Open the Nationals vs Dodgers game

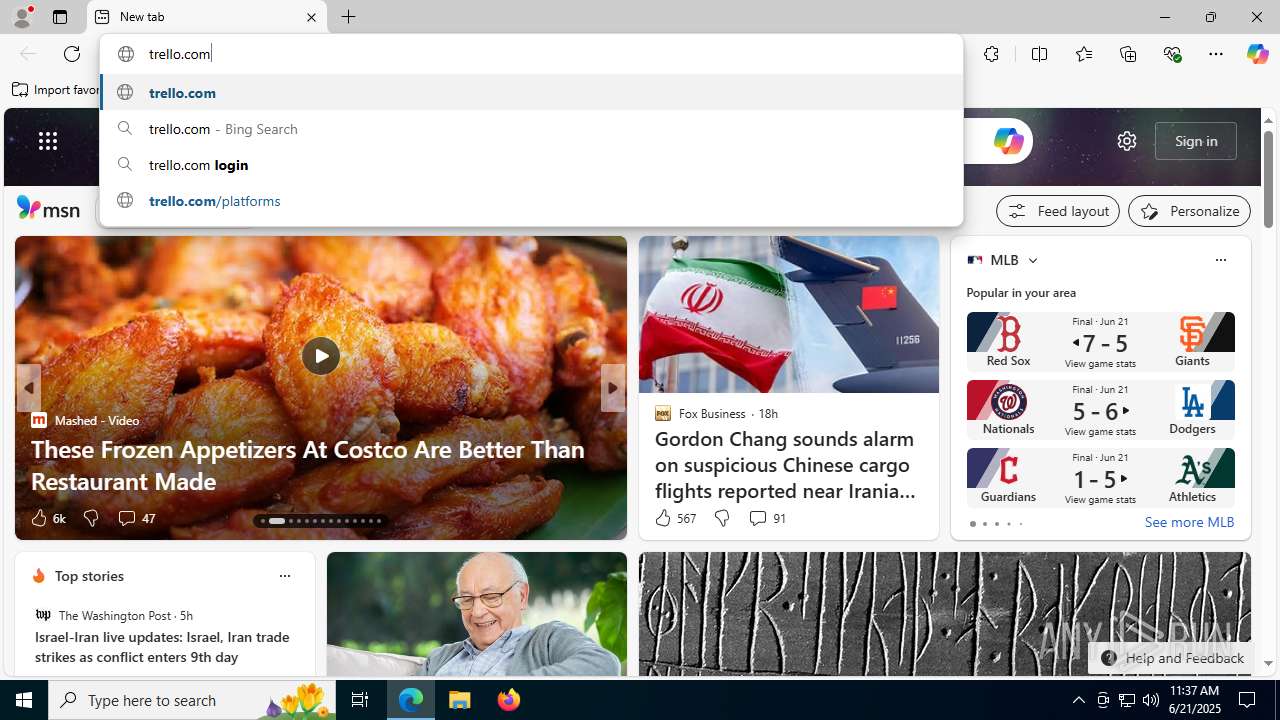click(1100, 409)
